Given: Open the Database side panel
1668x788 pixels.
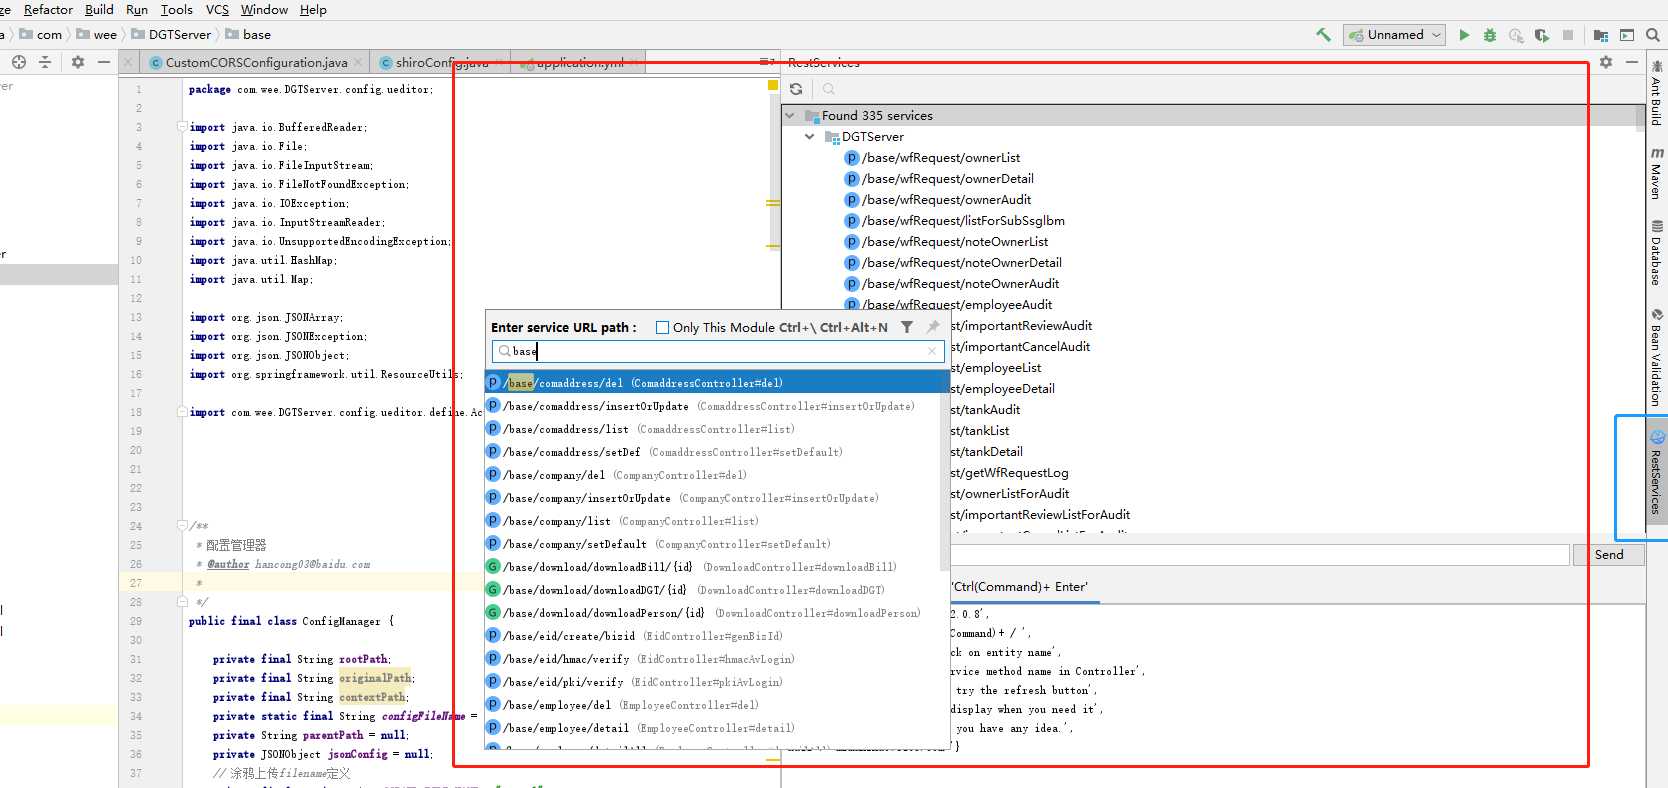Looking at the screenshot, I should coord(1657,253).
